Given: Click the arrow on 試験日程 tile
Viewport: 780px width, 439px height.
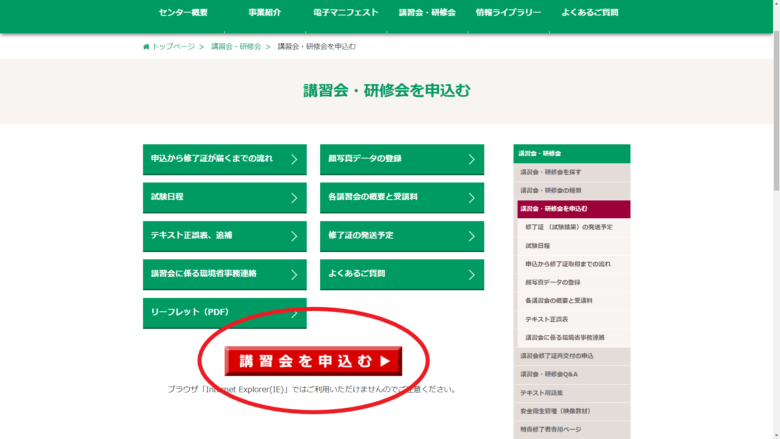Looking at the screenshot, I should point(294,198).
